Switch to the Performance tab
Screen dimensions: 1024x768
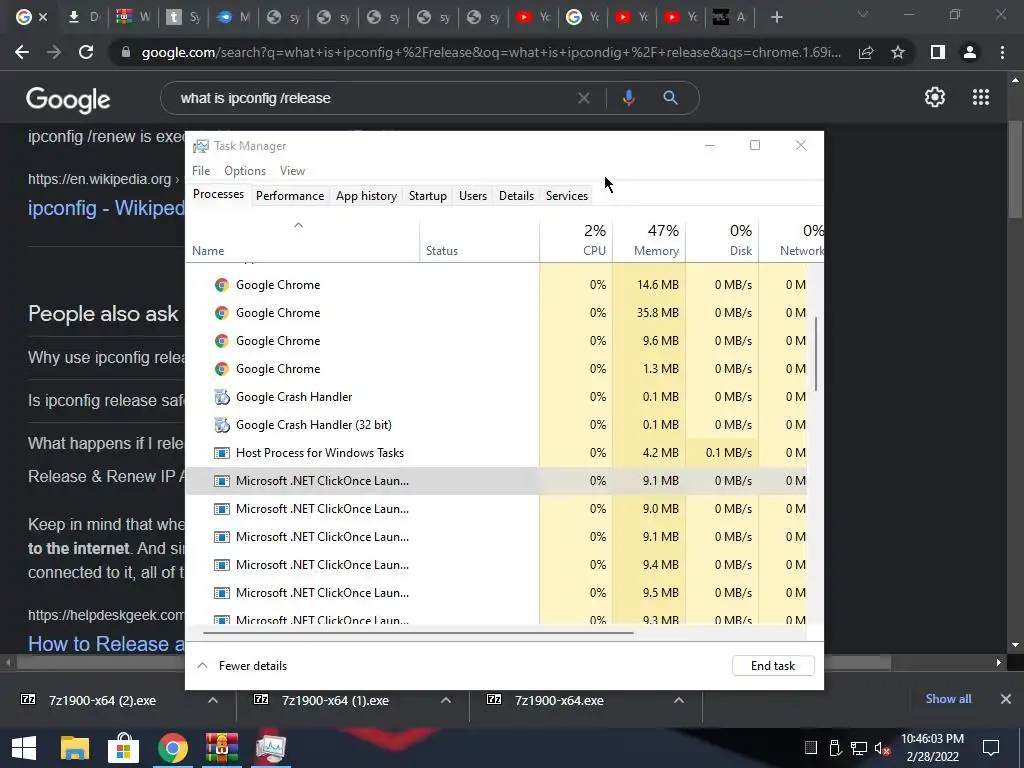(x=290, y=195)
